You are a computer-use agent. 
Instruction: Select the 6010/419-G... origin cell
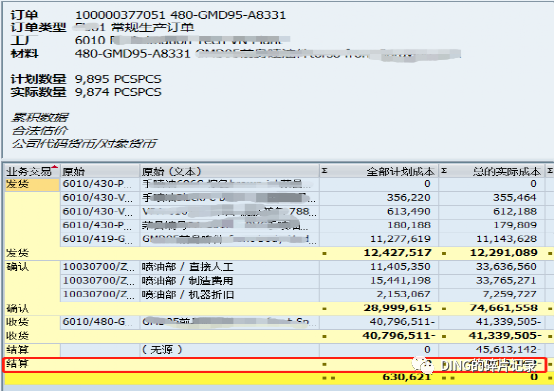click(x=100, y=239)
